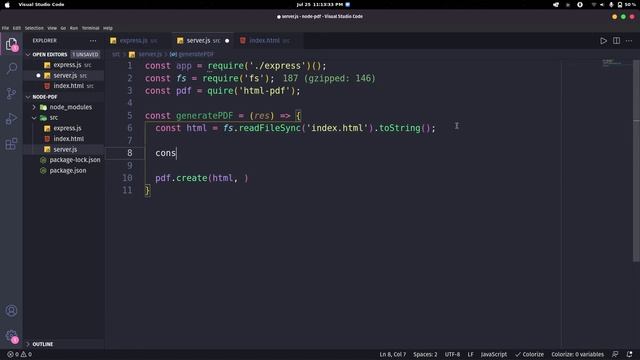640x360 pixels.
Task: Click the unsaved dot on server.js tab
Action: pos(227,41)
